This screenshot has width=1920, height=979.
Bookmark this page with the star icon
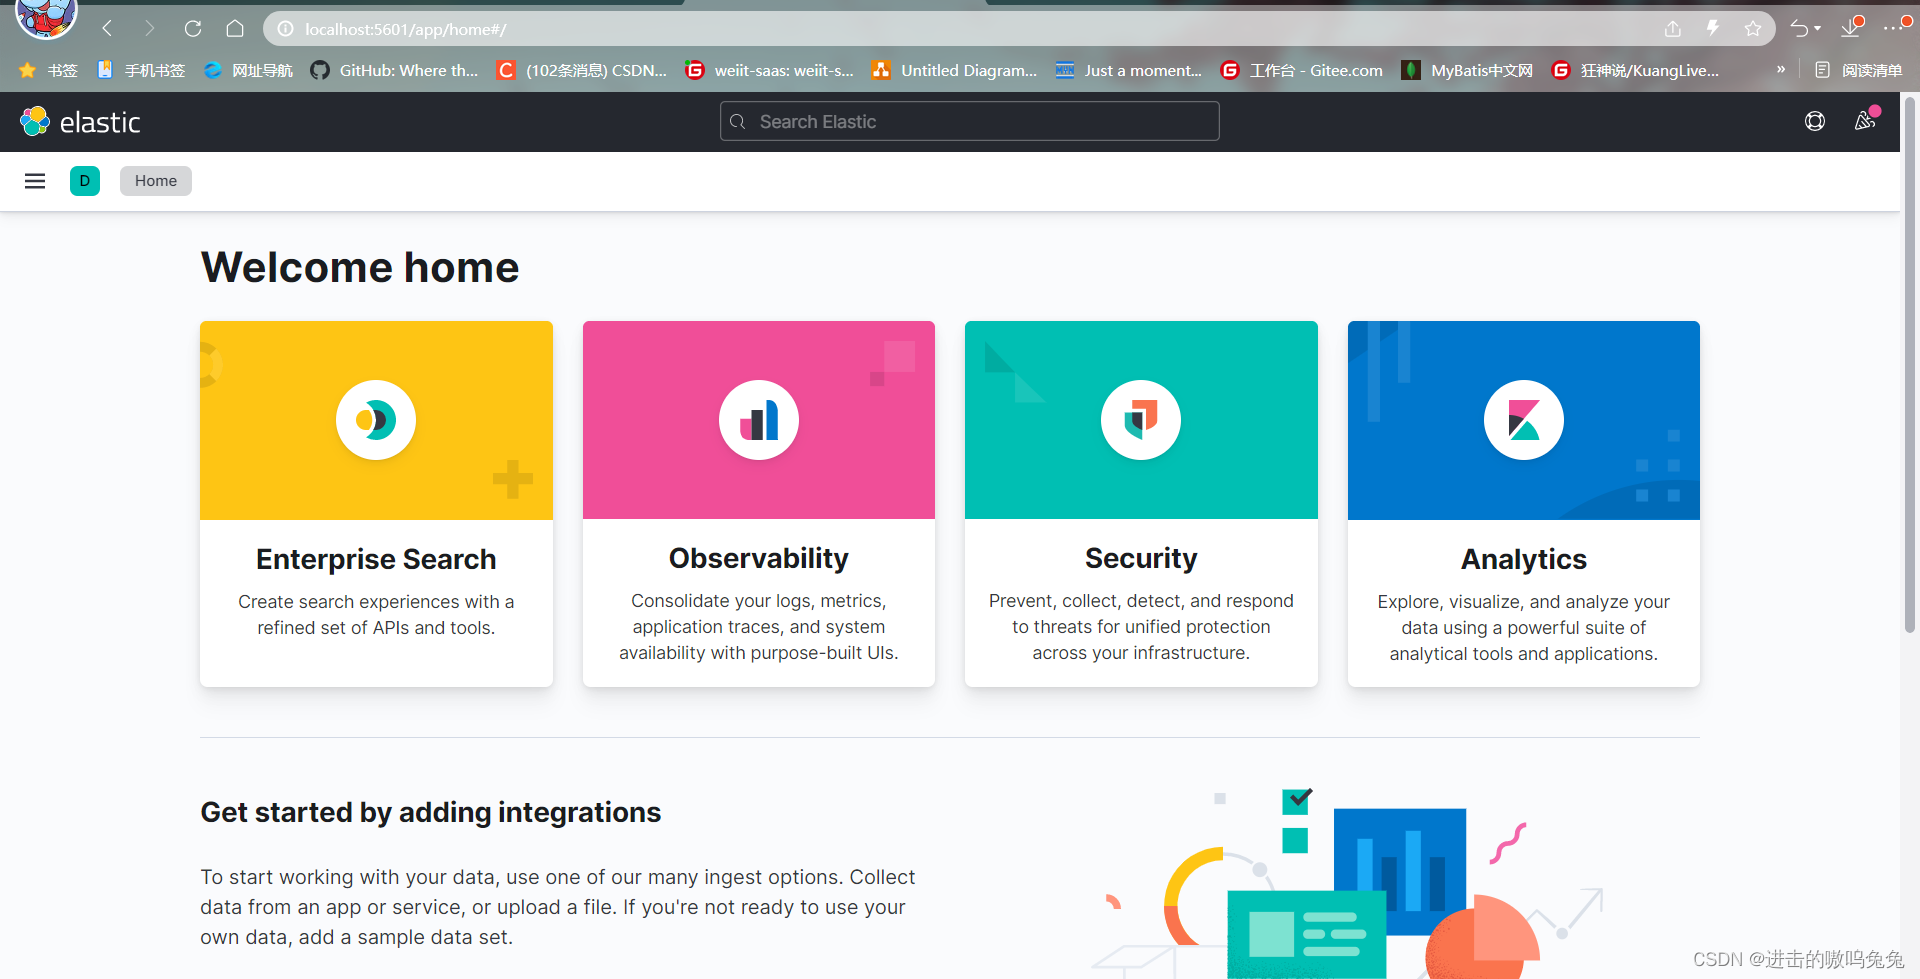pyautogui.click(x=1753, y=29)
